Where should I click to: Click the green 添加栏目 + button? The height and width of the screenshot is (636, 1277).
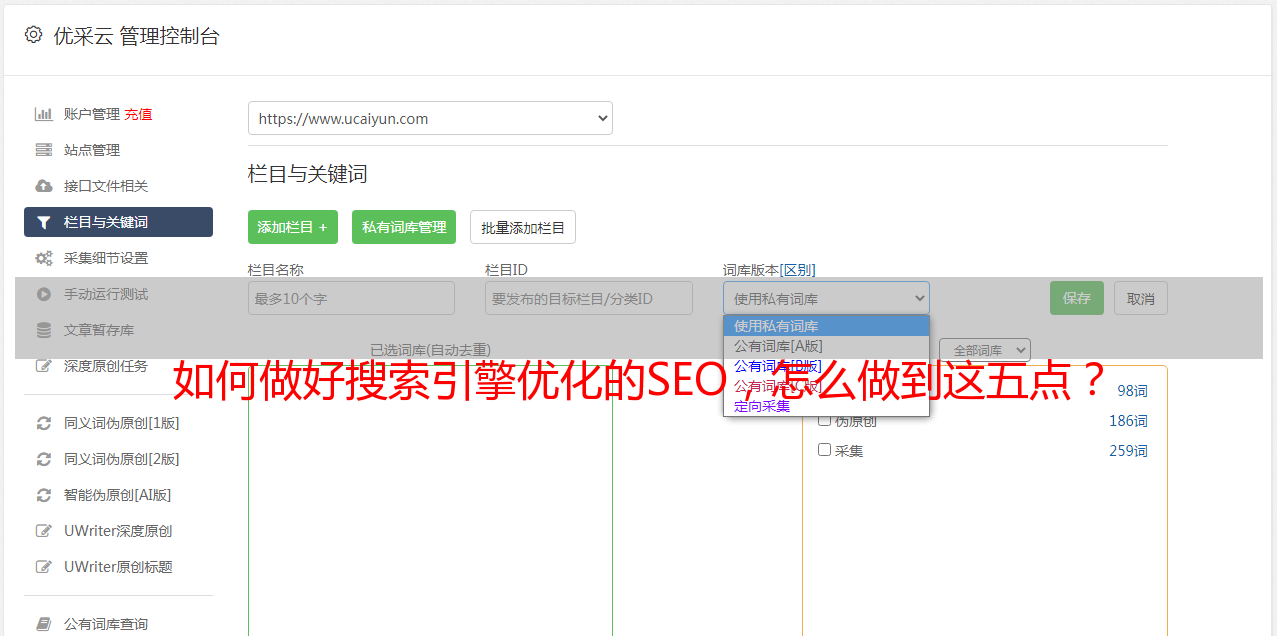pyautogui.click(x=293, y=227)
